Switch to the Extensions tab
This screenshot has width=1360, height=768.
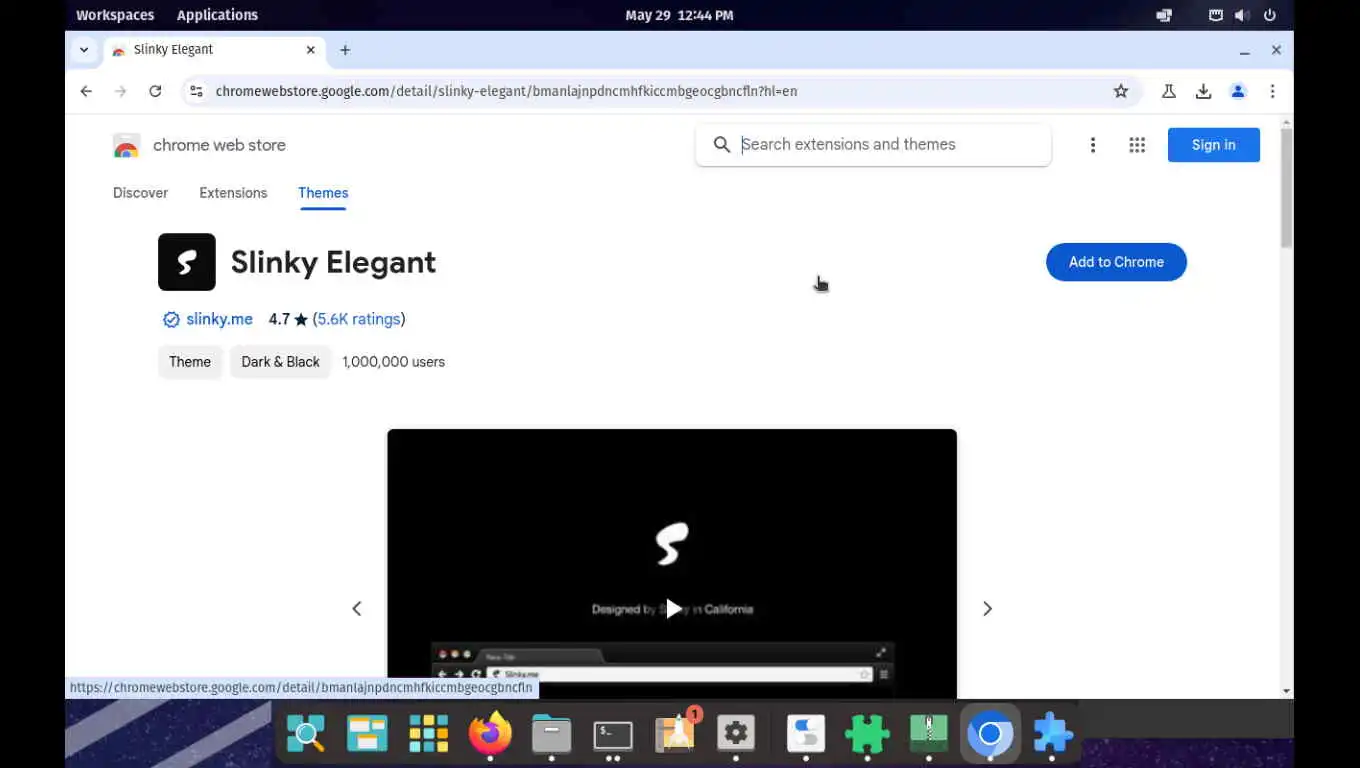[x=233, y=193]
